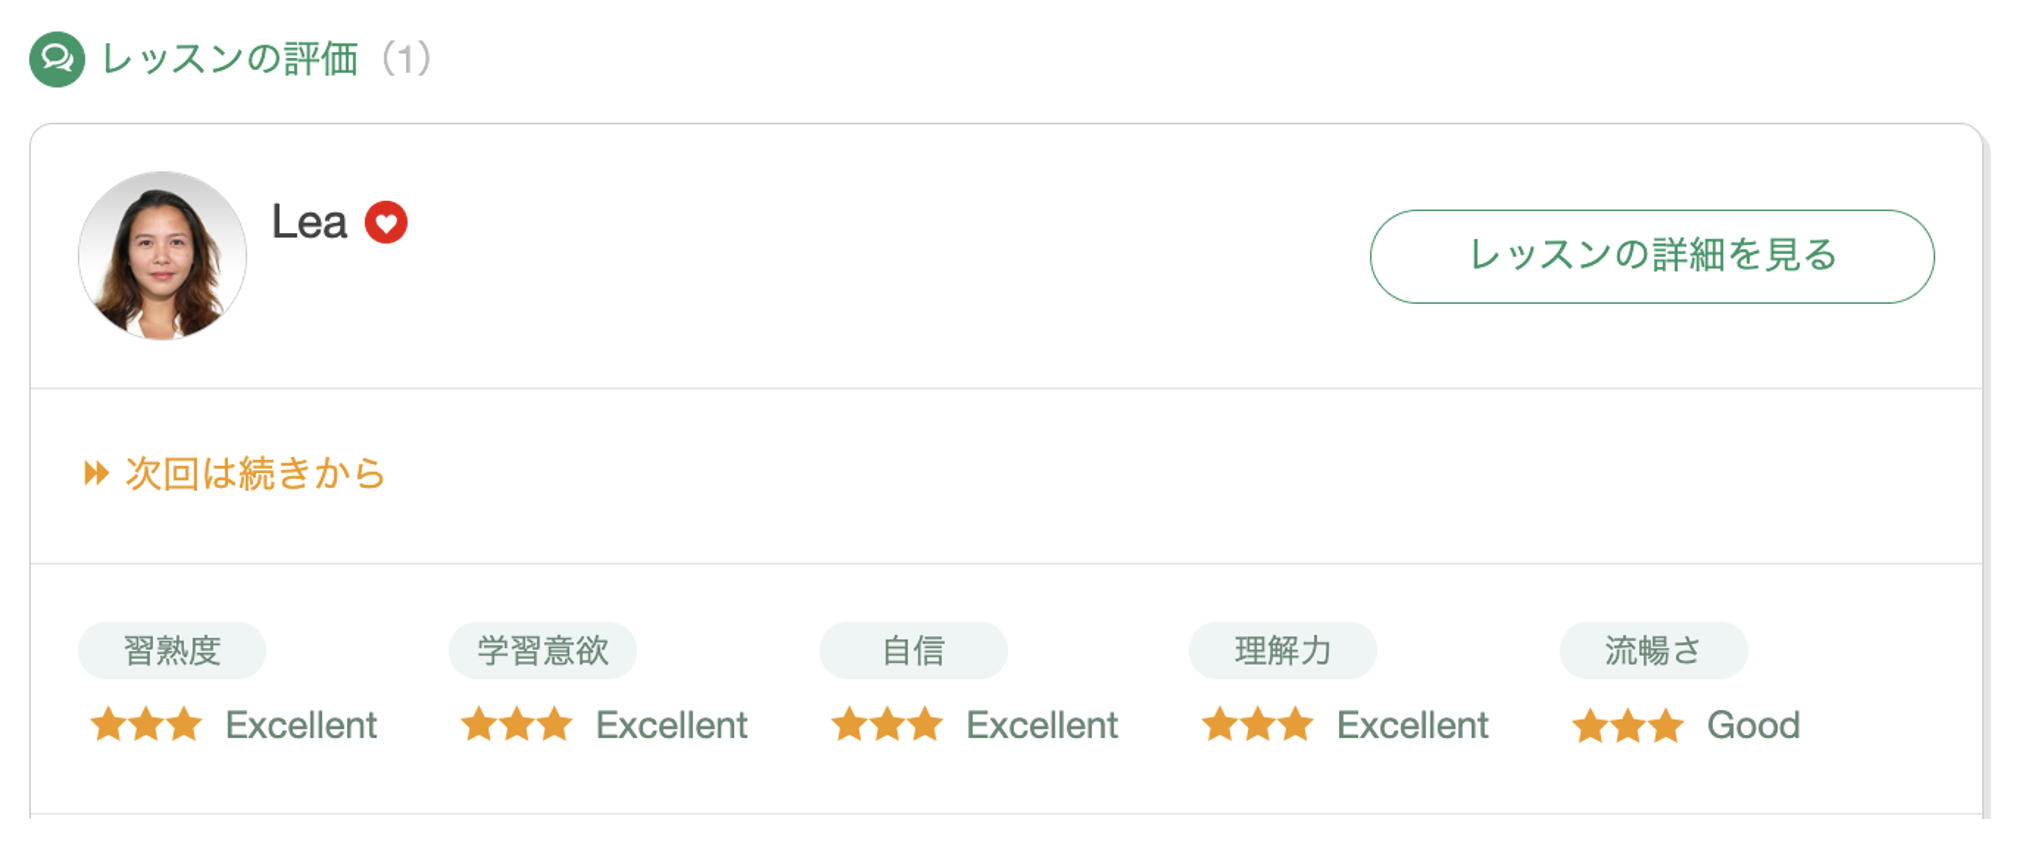Click the 流暢さ category tag
This screenshot has height=858, width=2026.
[x=1654, y=651]
